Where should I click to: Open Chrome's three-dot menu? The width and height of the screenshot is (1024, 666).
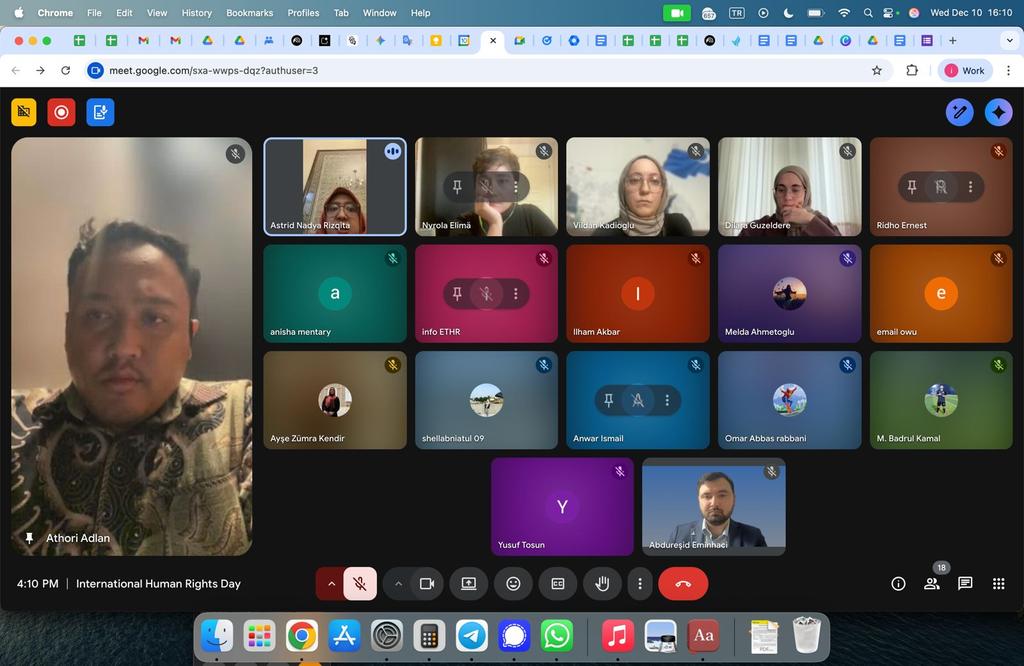[1008, 71]
